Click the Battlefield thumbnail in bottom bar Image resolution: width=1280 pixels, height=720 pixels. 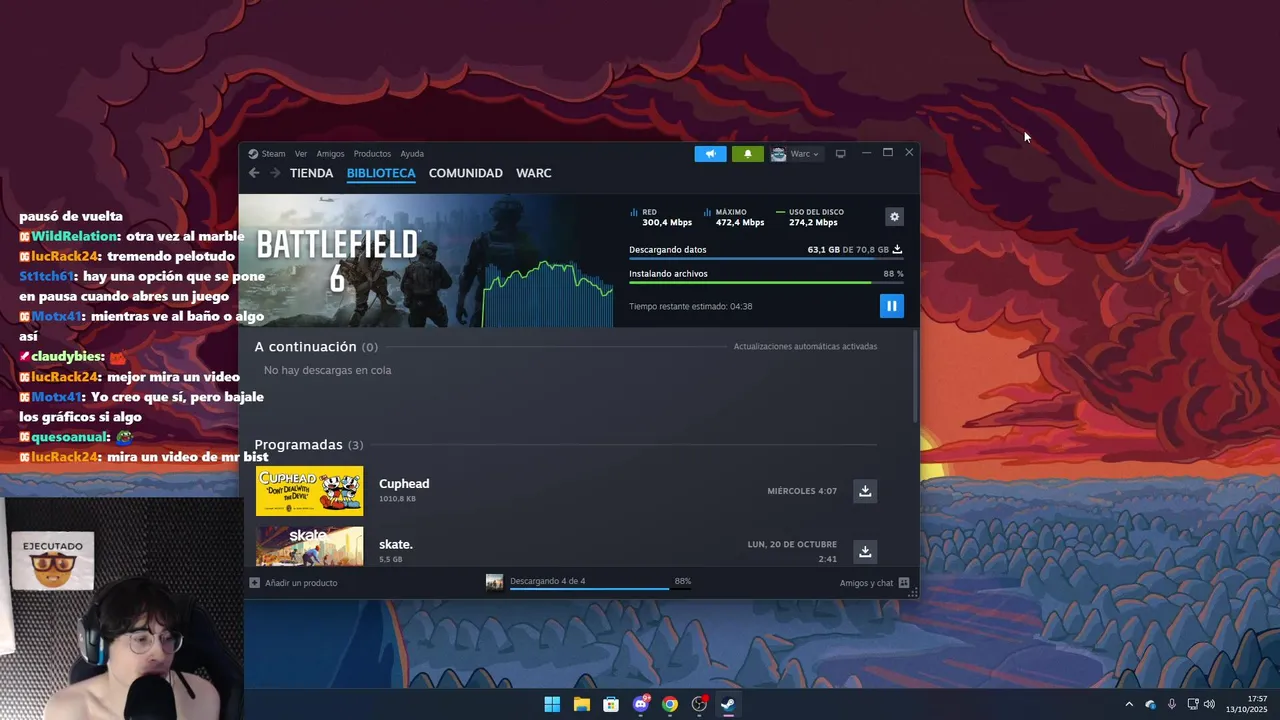[x=494, y=582]
